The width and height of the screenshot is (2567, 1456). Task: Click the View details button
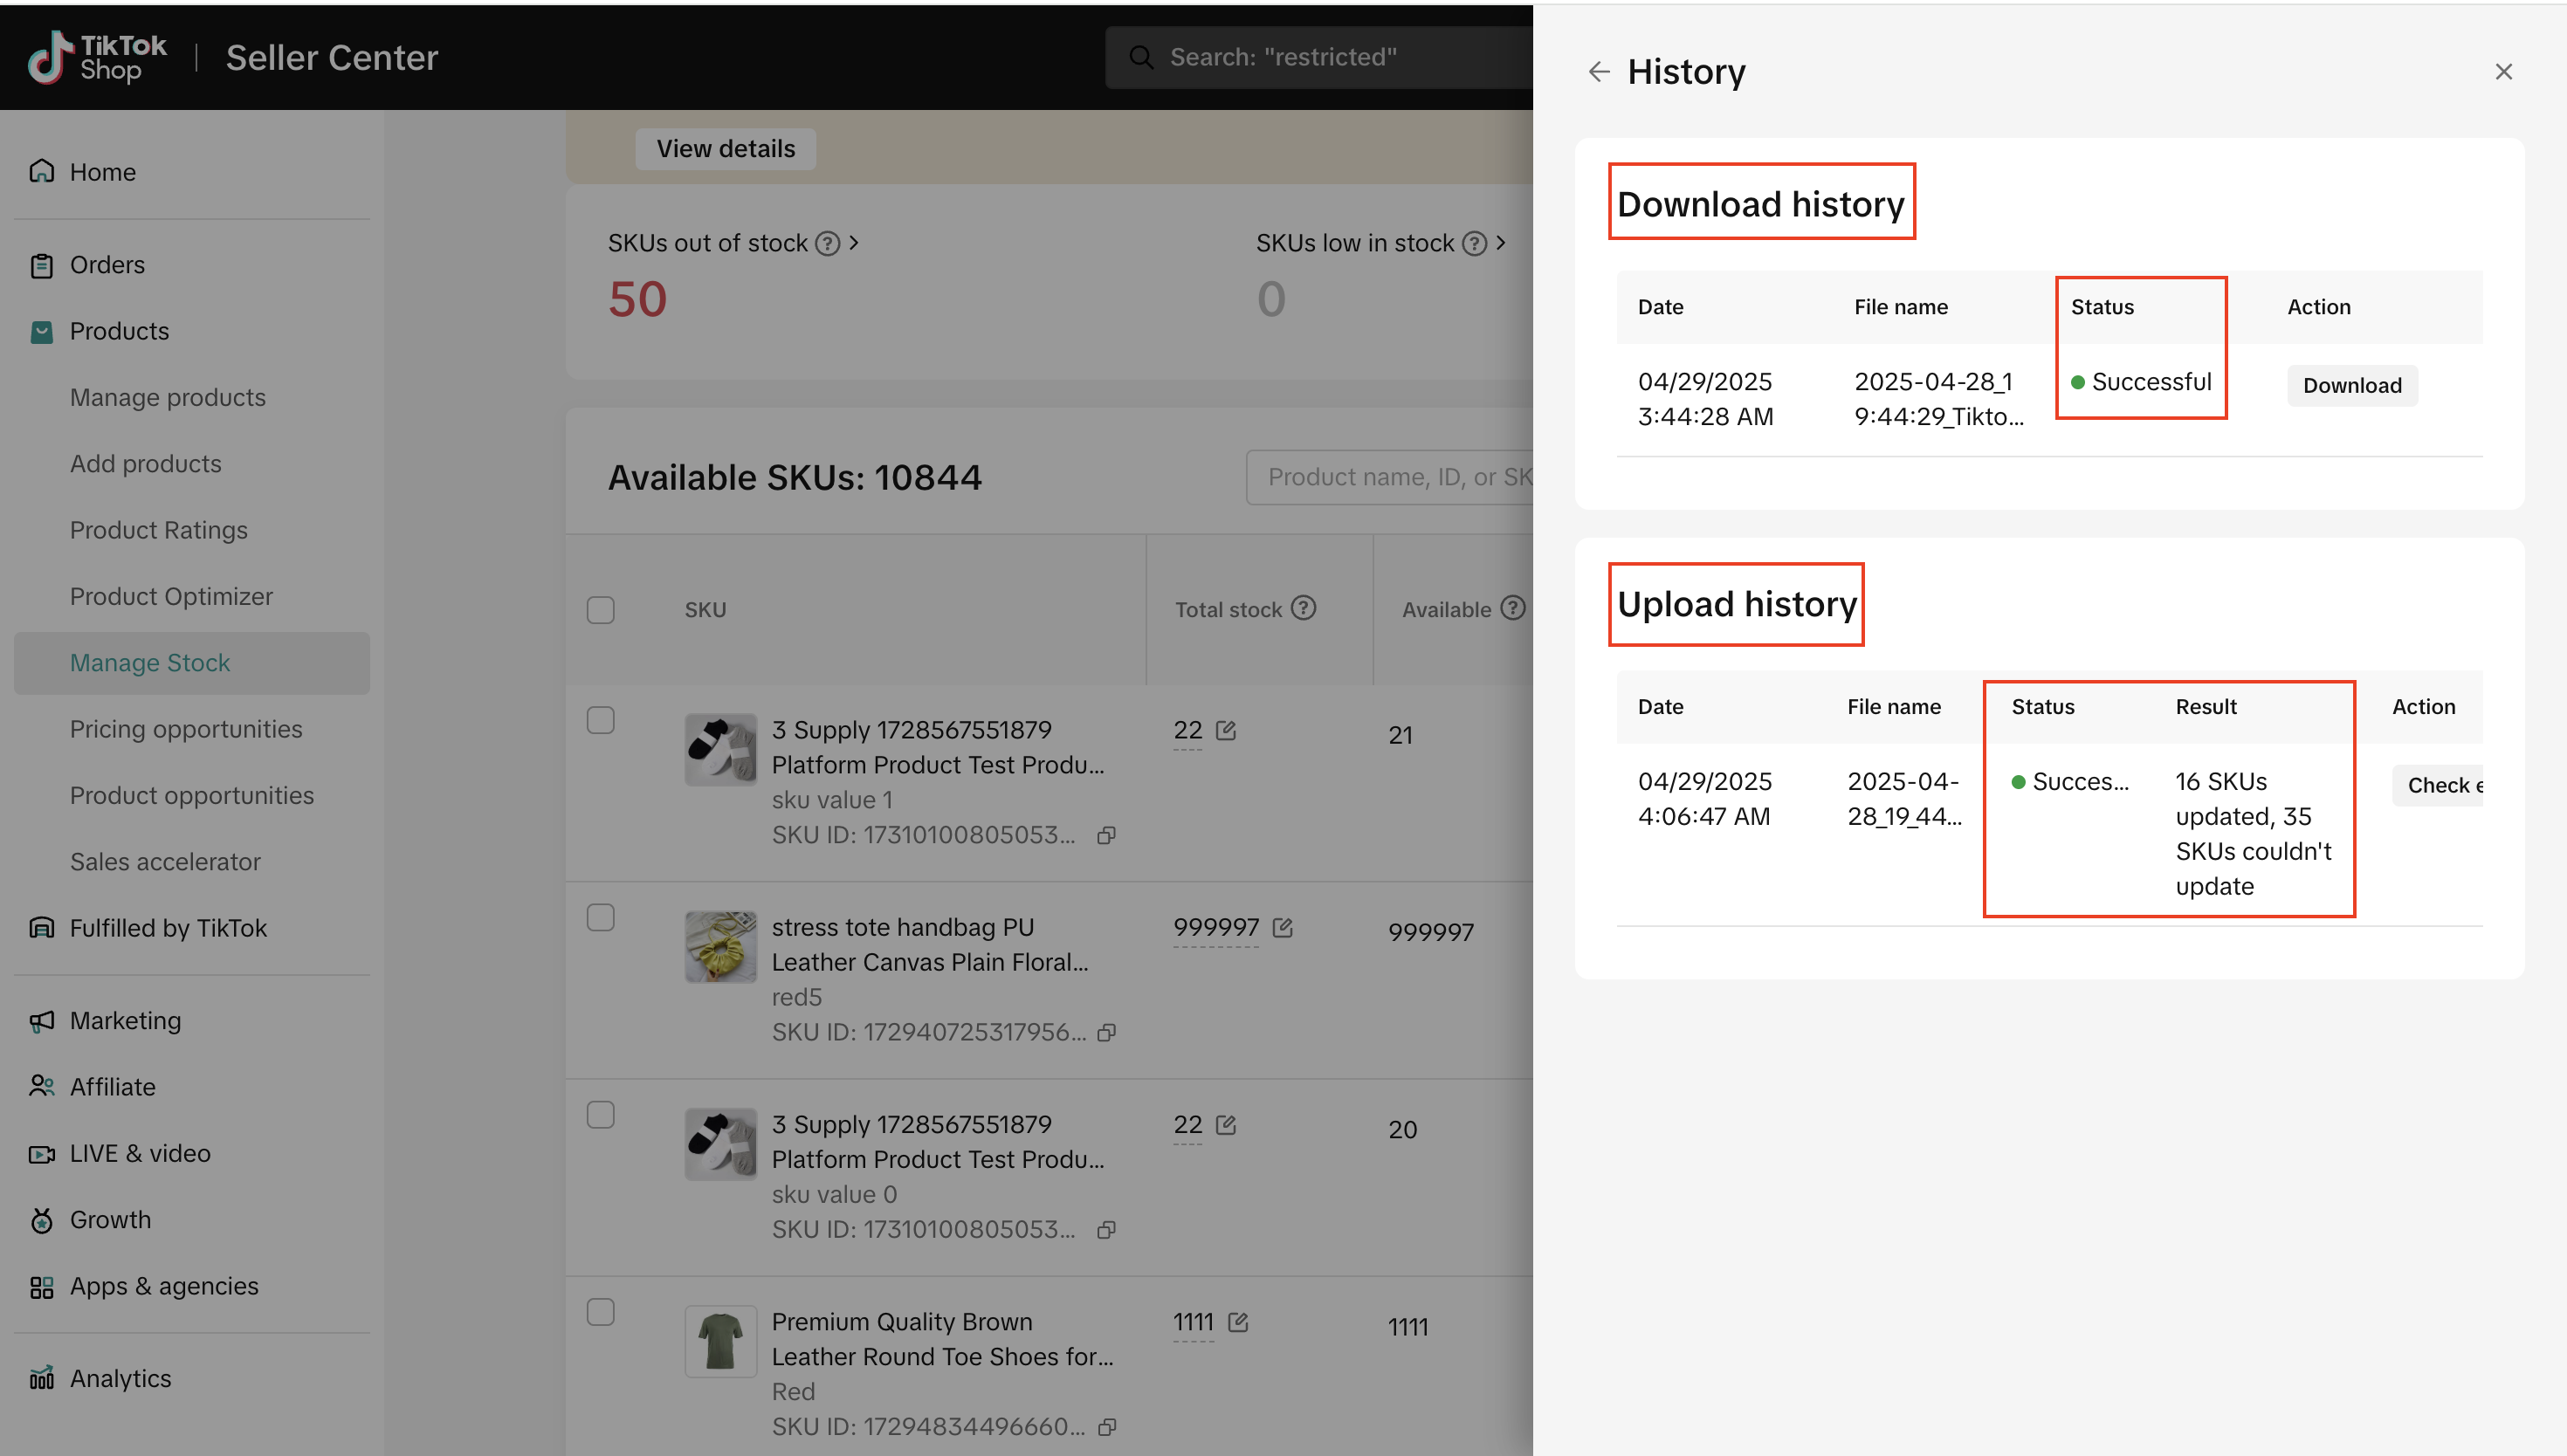point(725,148)
